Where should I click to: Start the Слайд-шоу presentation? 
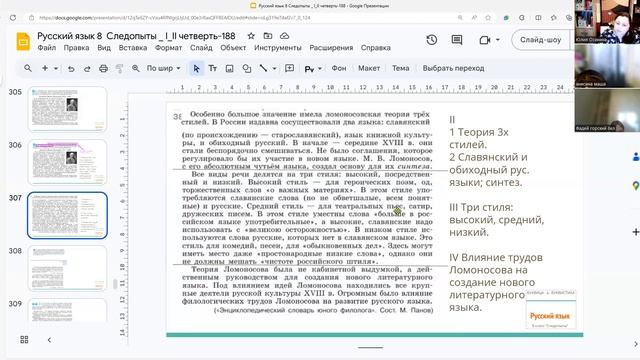(x=540, y=40)
